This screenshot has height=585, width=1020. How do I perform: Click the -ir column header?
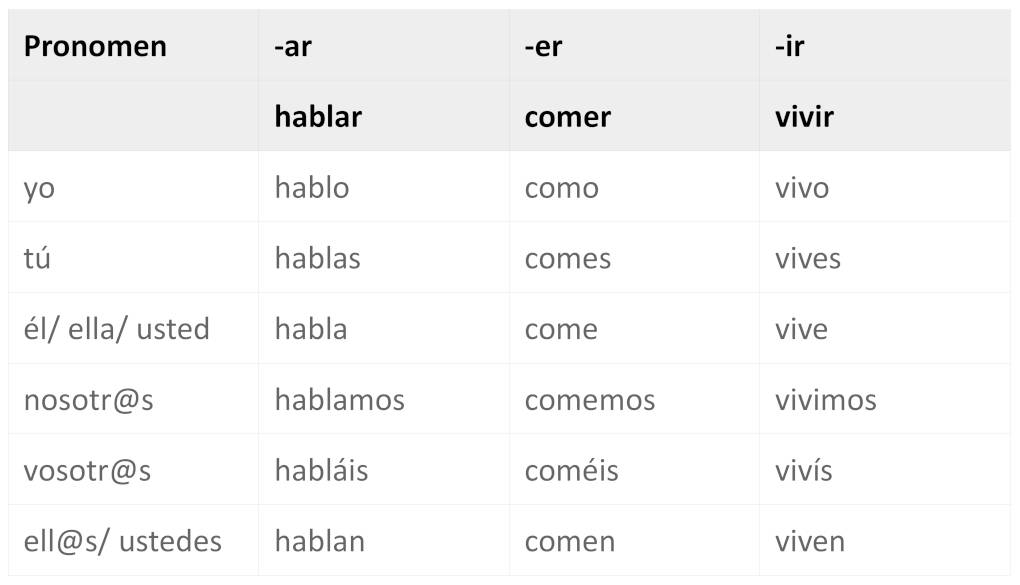point(790,46)
